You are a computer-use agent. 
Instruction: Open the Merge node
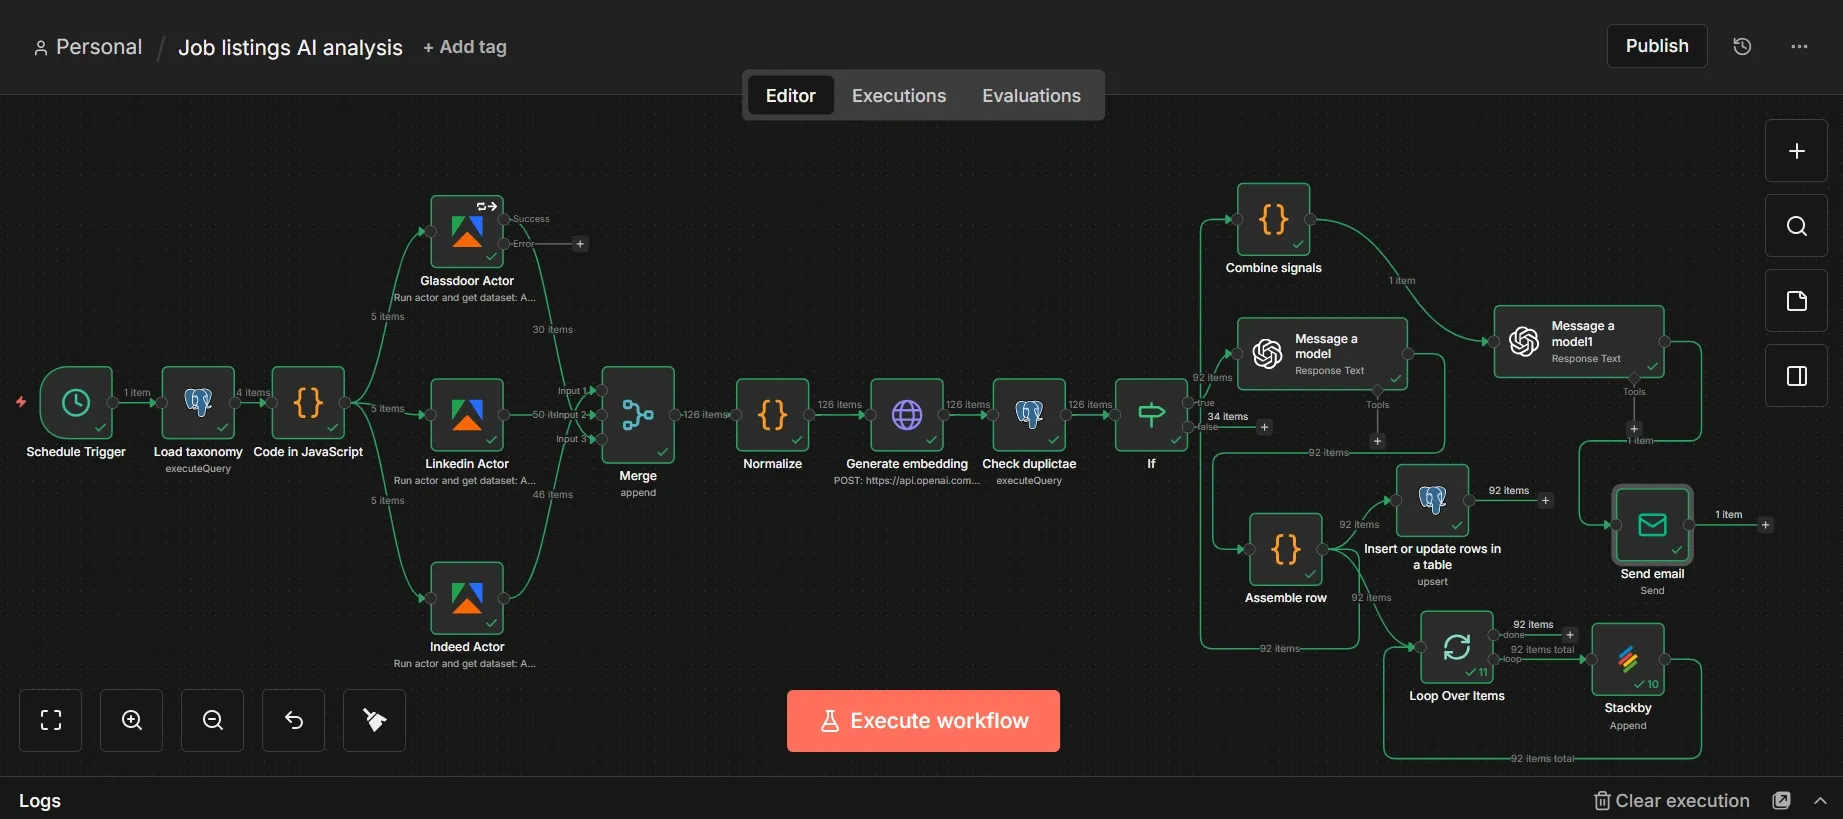pos(638,414)
